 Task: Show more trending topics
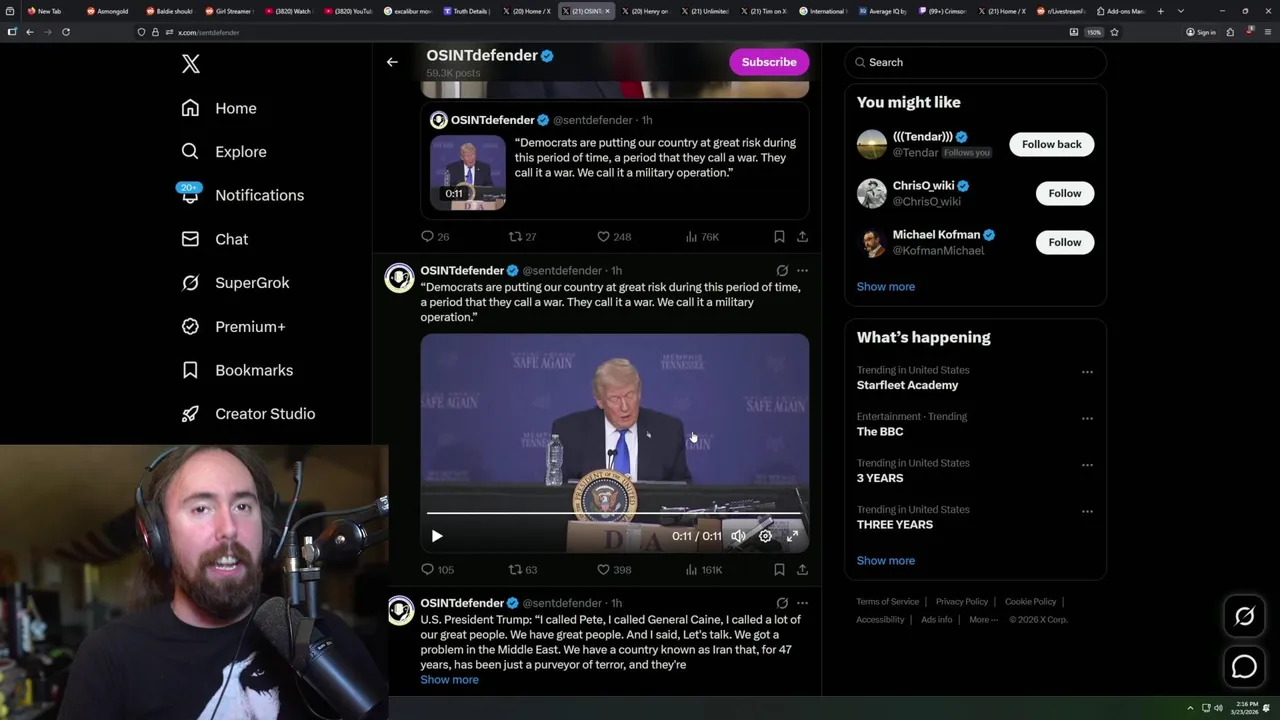tap(885, 561)
